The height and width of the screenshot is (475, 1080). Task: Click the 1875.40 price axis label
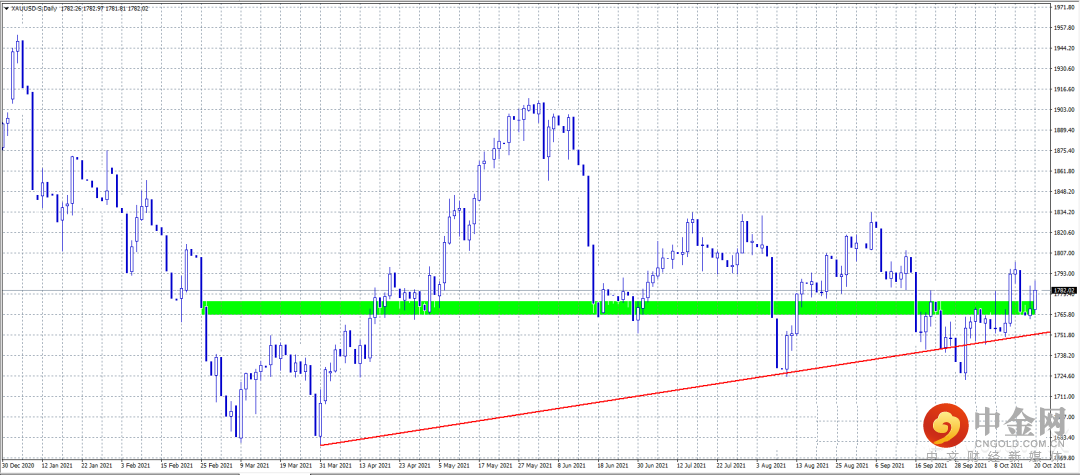pos(1065,151)
